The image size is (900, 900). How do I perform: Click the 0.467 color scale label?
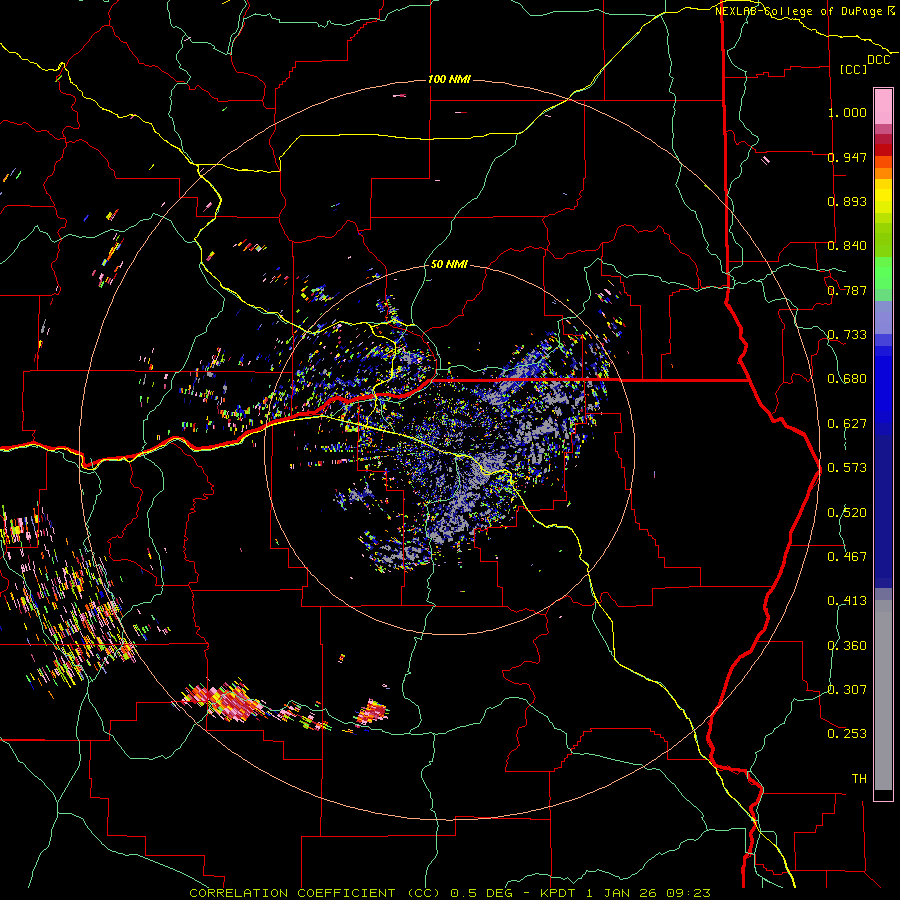coord(847,557)
